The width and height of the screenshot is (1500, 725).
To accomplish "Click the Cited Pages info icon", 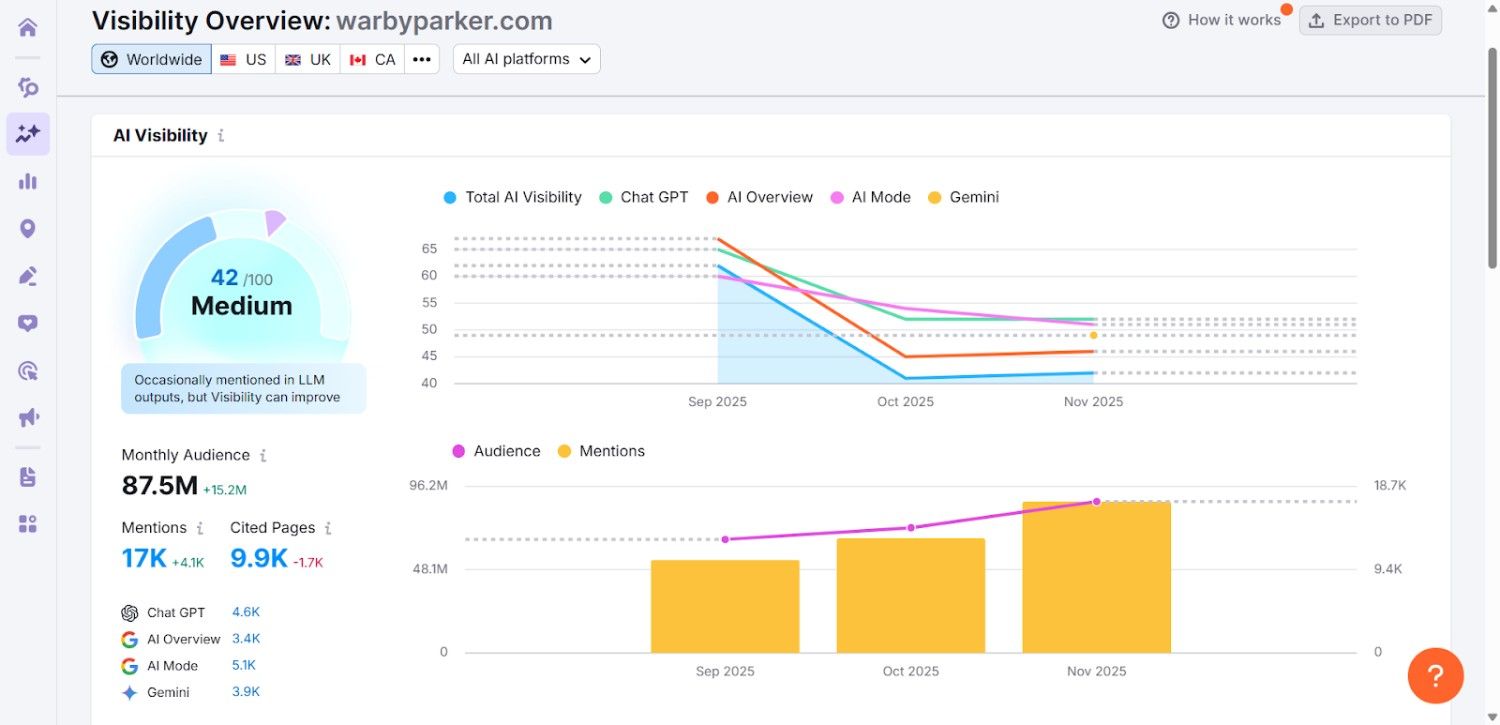I will point(328,528).
